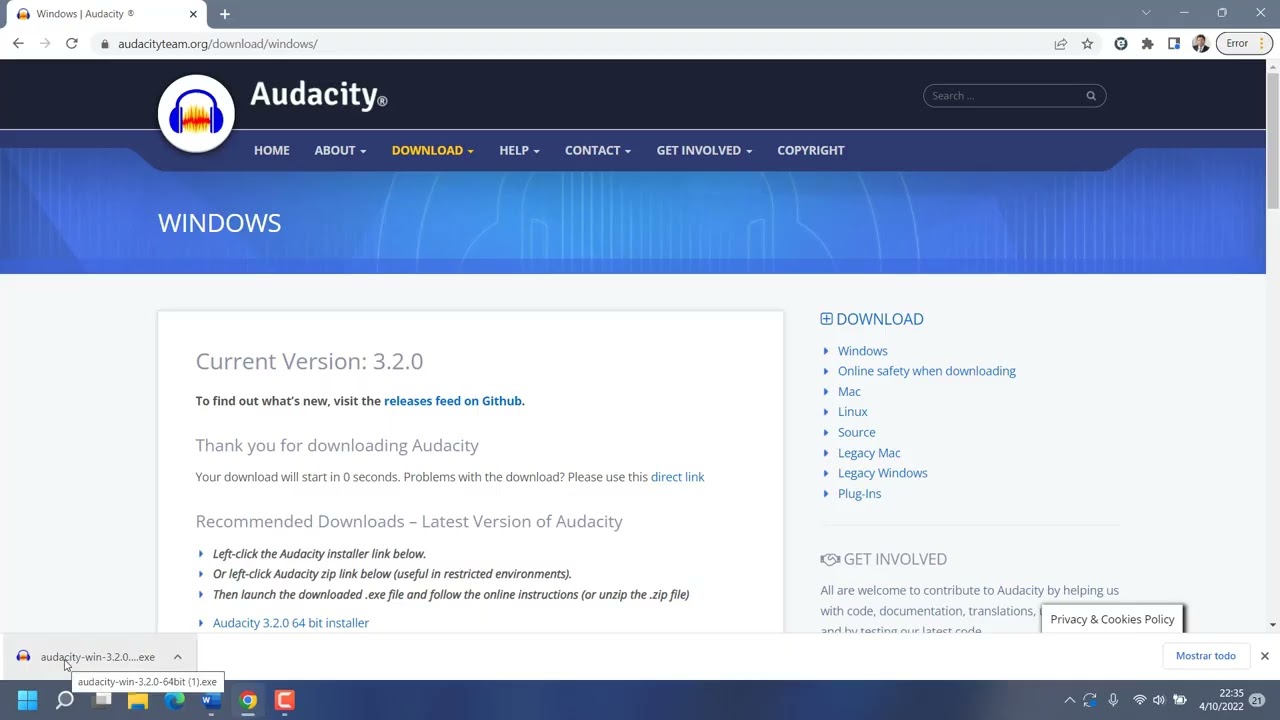
Task: Share this page using the share icon
Action: point(1061,44)
